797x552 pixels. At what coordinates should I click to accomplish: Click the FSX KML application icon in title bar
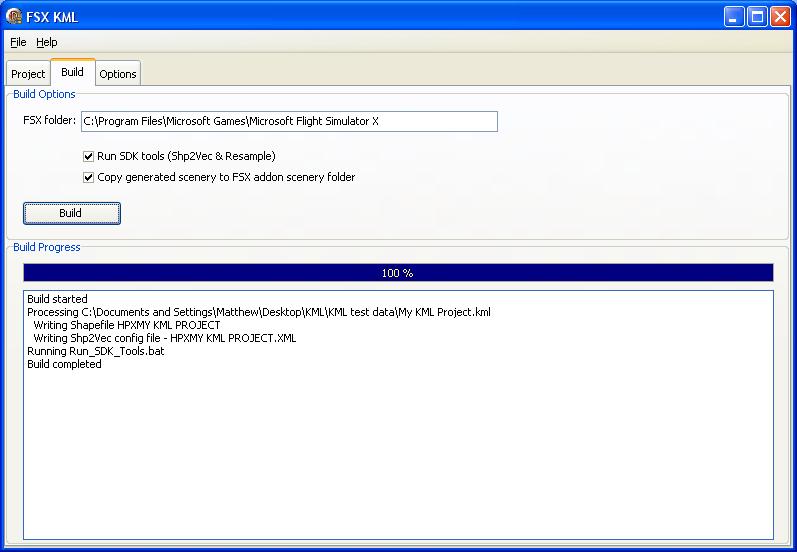14,16
